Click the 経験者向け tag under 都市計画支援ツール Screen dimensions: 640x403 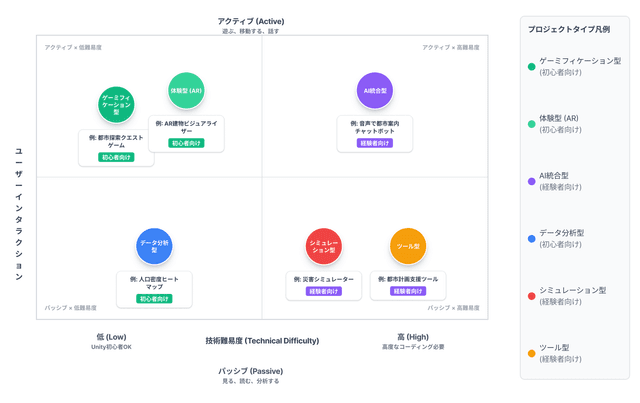407,291
